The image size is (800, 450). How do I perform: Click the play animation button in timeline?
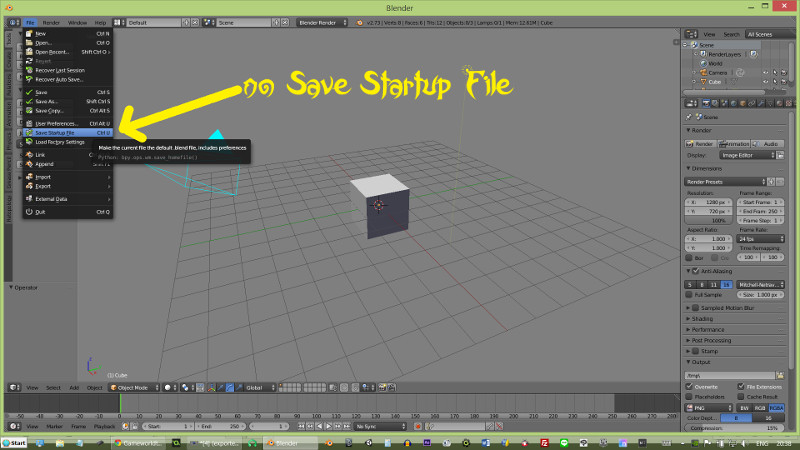329,427
